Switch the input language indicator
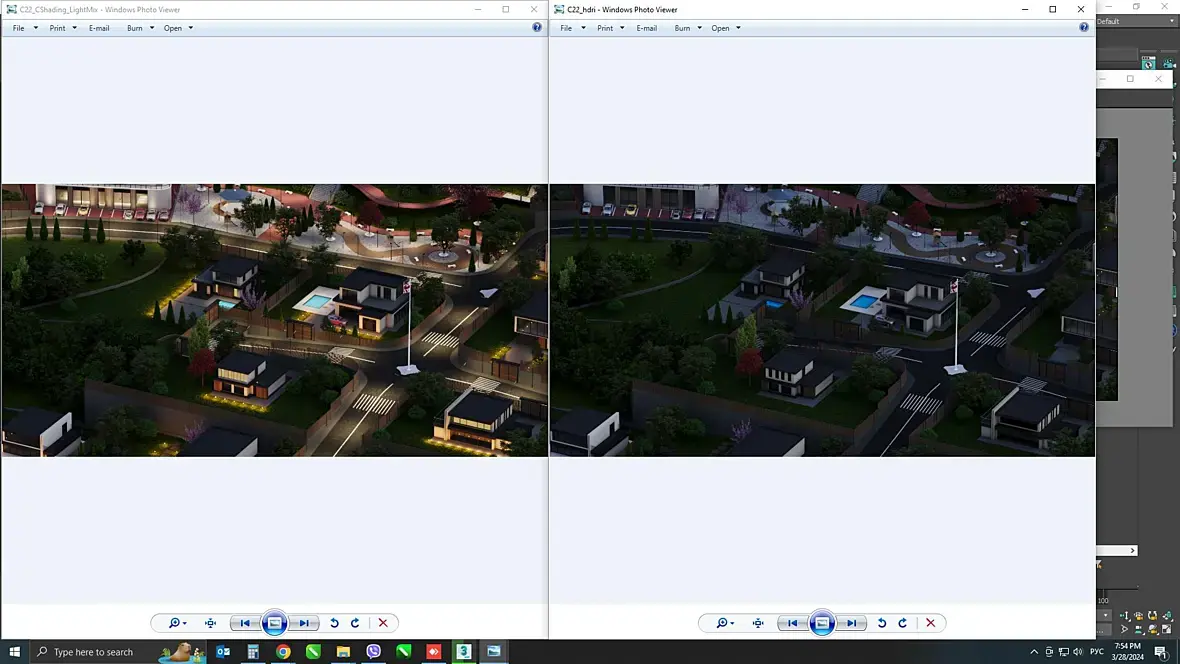 tap(1097, 652)
